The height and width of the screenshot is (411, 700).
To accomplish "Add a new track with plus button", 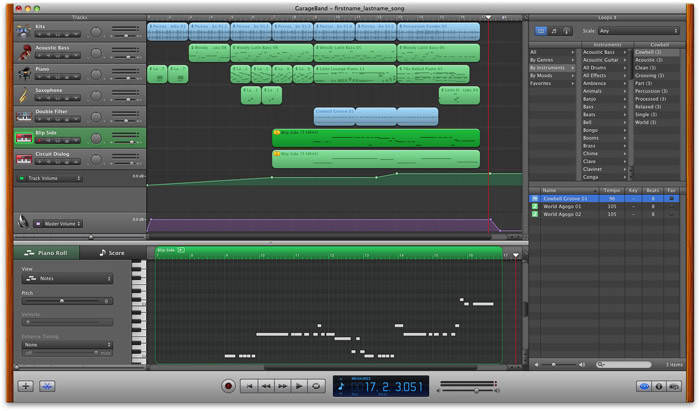I will [x=25, y=386].
